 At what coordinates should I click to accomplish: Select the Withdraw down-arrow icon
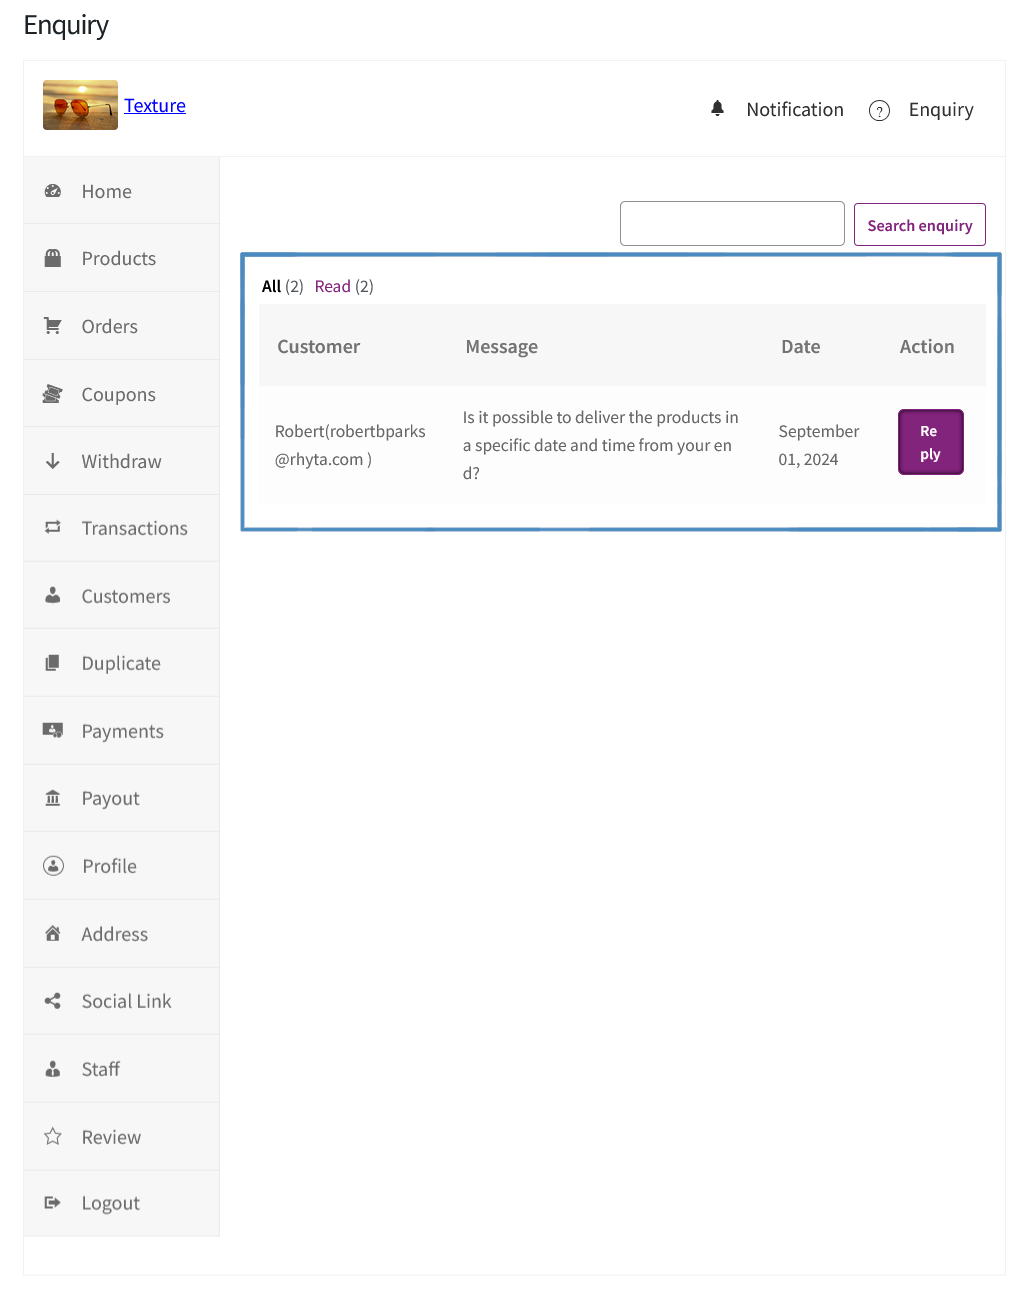53,461
